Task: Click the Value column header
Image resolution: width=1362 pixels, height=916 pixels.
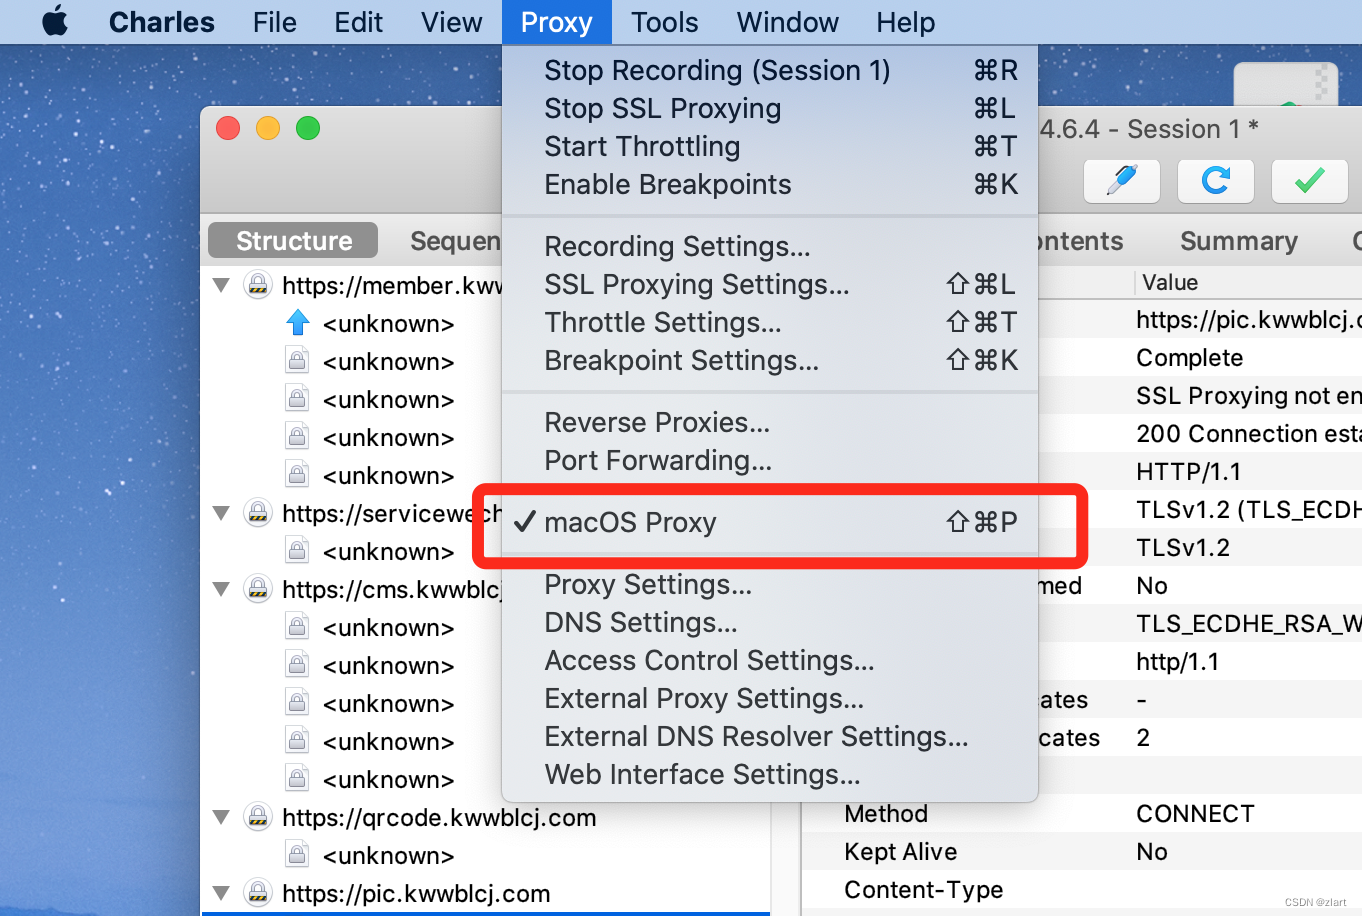Action: [1169, 282]
